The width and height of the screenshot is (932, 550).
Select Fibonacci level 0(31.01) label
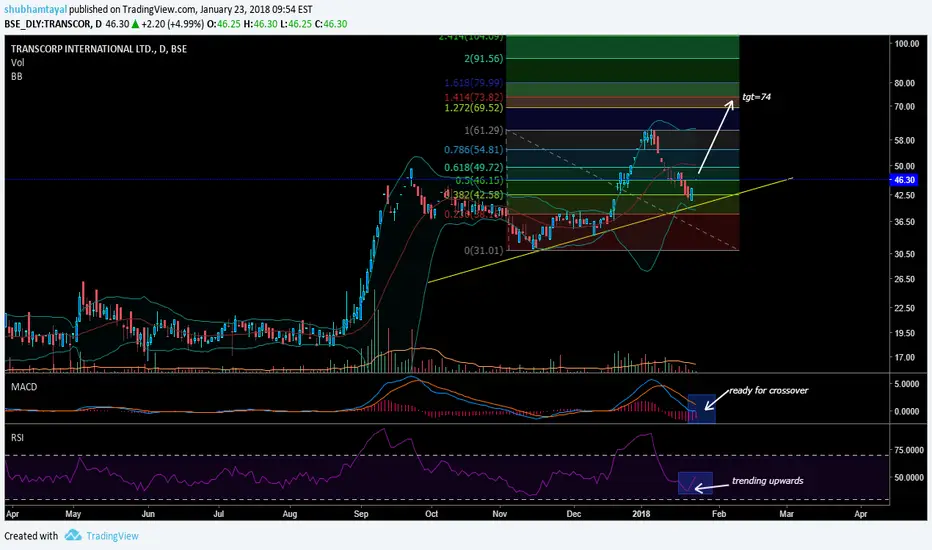(x=483, y=250)
